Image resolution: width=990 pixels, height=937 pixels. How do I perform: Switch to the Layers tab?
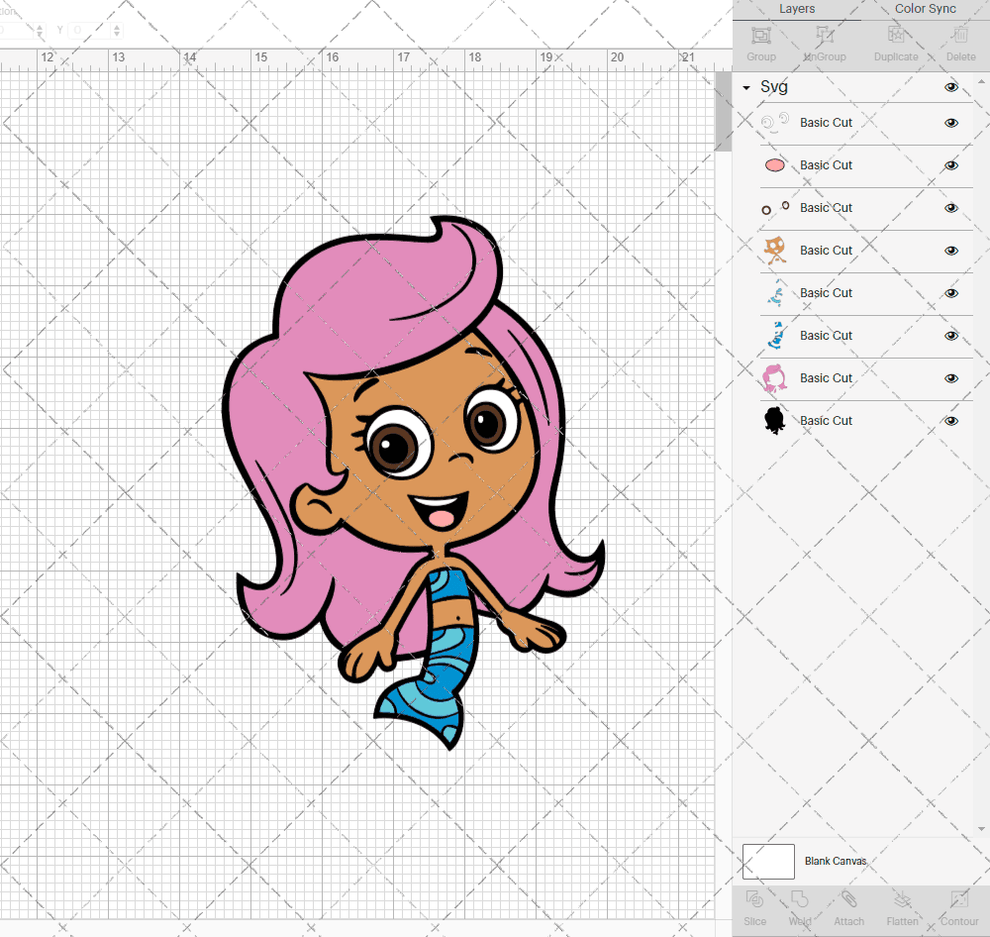tap(797, 9)
